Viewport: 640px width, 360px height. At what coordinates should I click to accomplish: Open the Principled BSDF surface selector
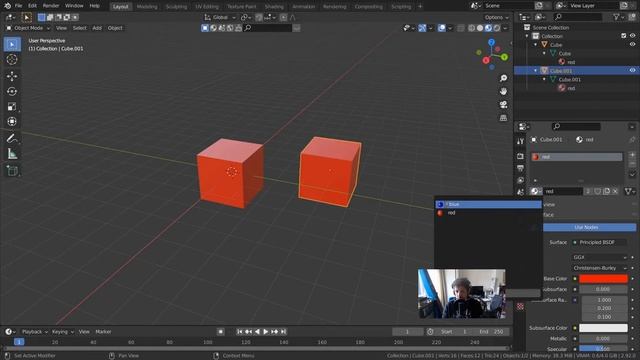coord(599,242)
